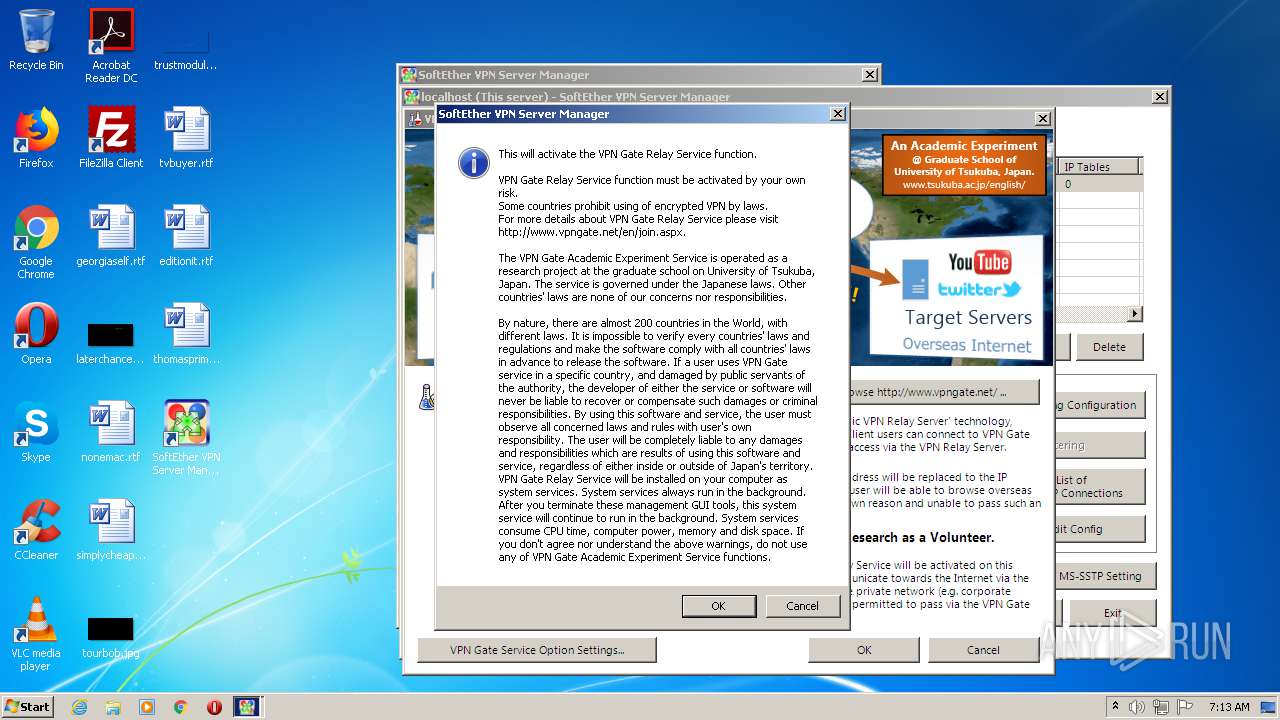Click the University of Tsukuba academic experiment banner
This screenshot has width=1280, height=720.
(964, 165)
